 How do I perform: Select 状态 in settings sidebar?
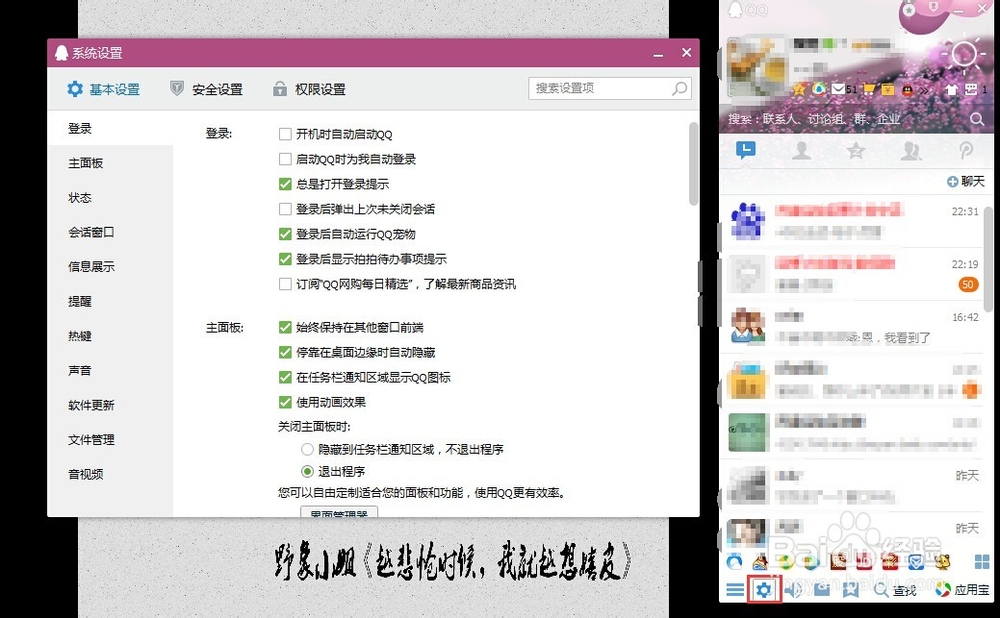pos(110,198)
